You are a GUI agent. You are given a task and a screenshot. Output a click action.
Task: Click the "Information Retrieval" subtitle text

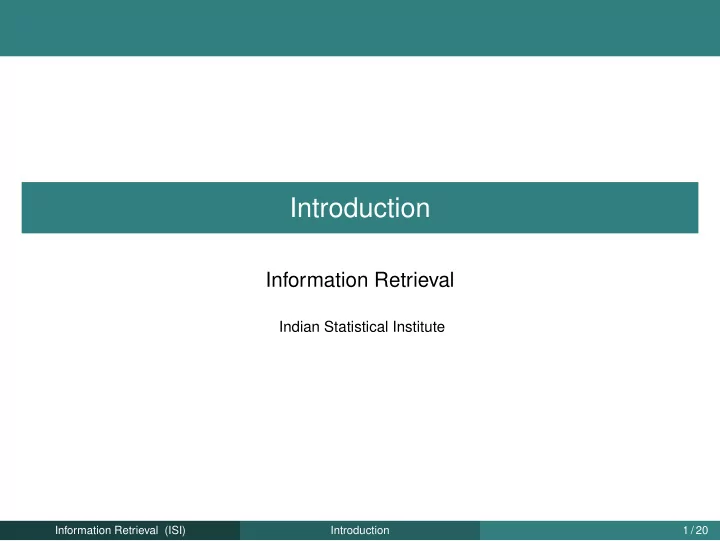pos(360,280)
